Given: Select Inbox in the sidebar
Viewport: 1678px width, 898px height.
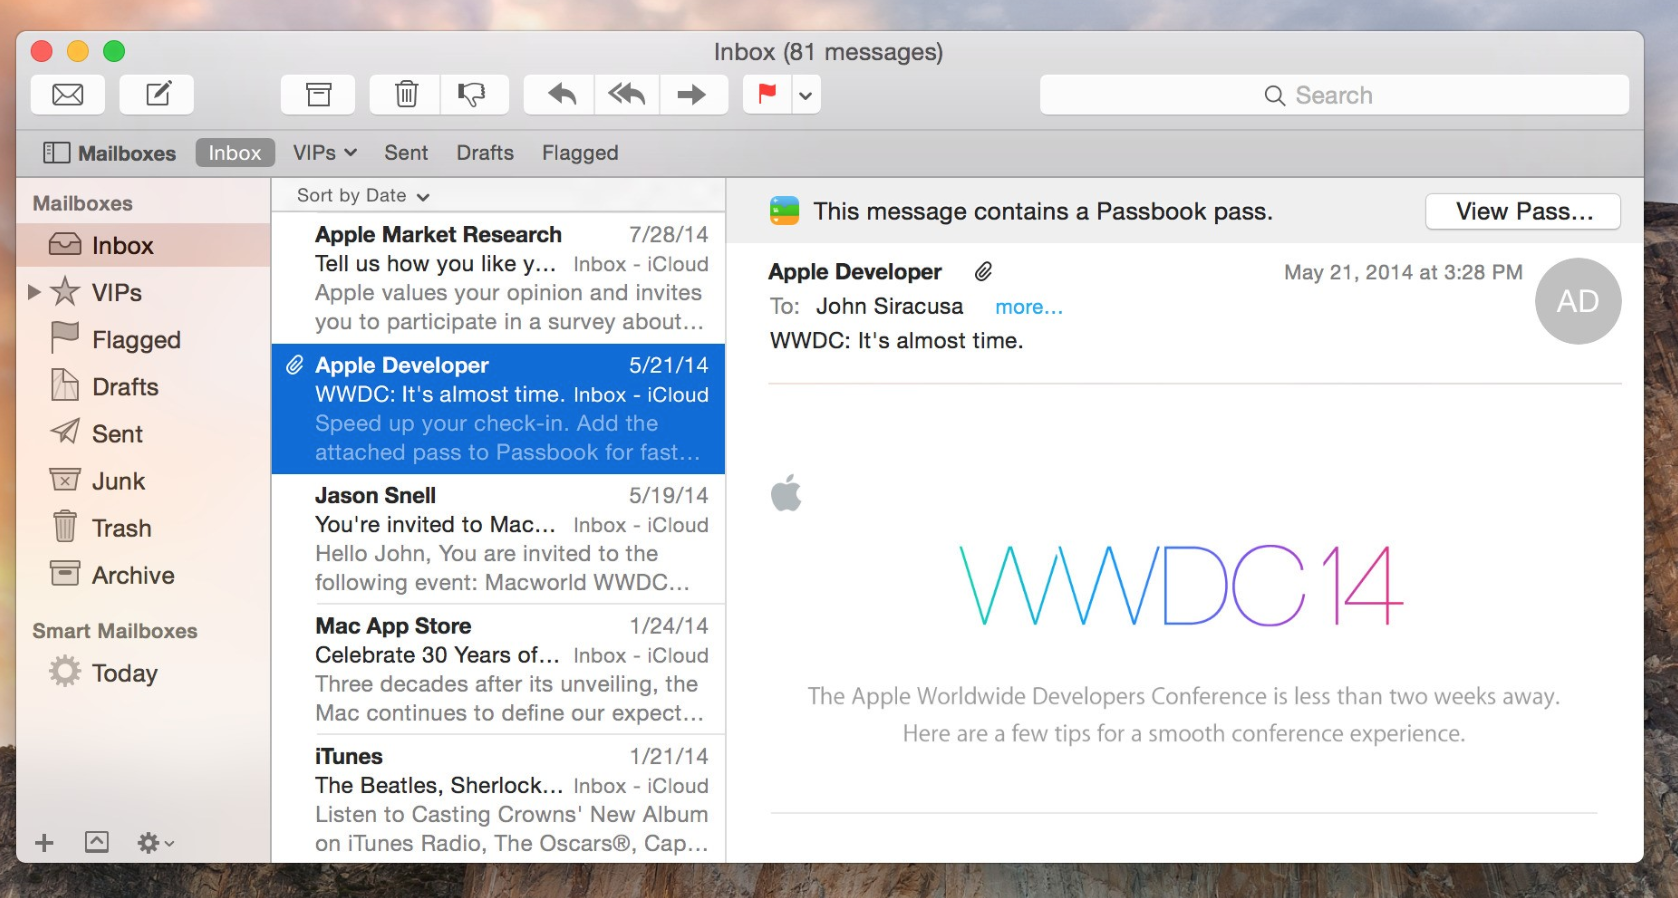Looking at the screenshot, I should tap(143, 245).
